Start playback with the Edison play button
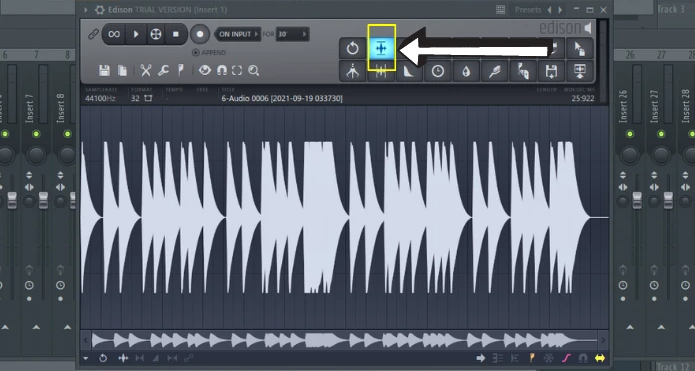Image resolution: width=695 pixels, height=371 pixels. pos(136,34)
